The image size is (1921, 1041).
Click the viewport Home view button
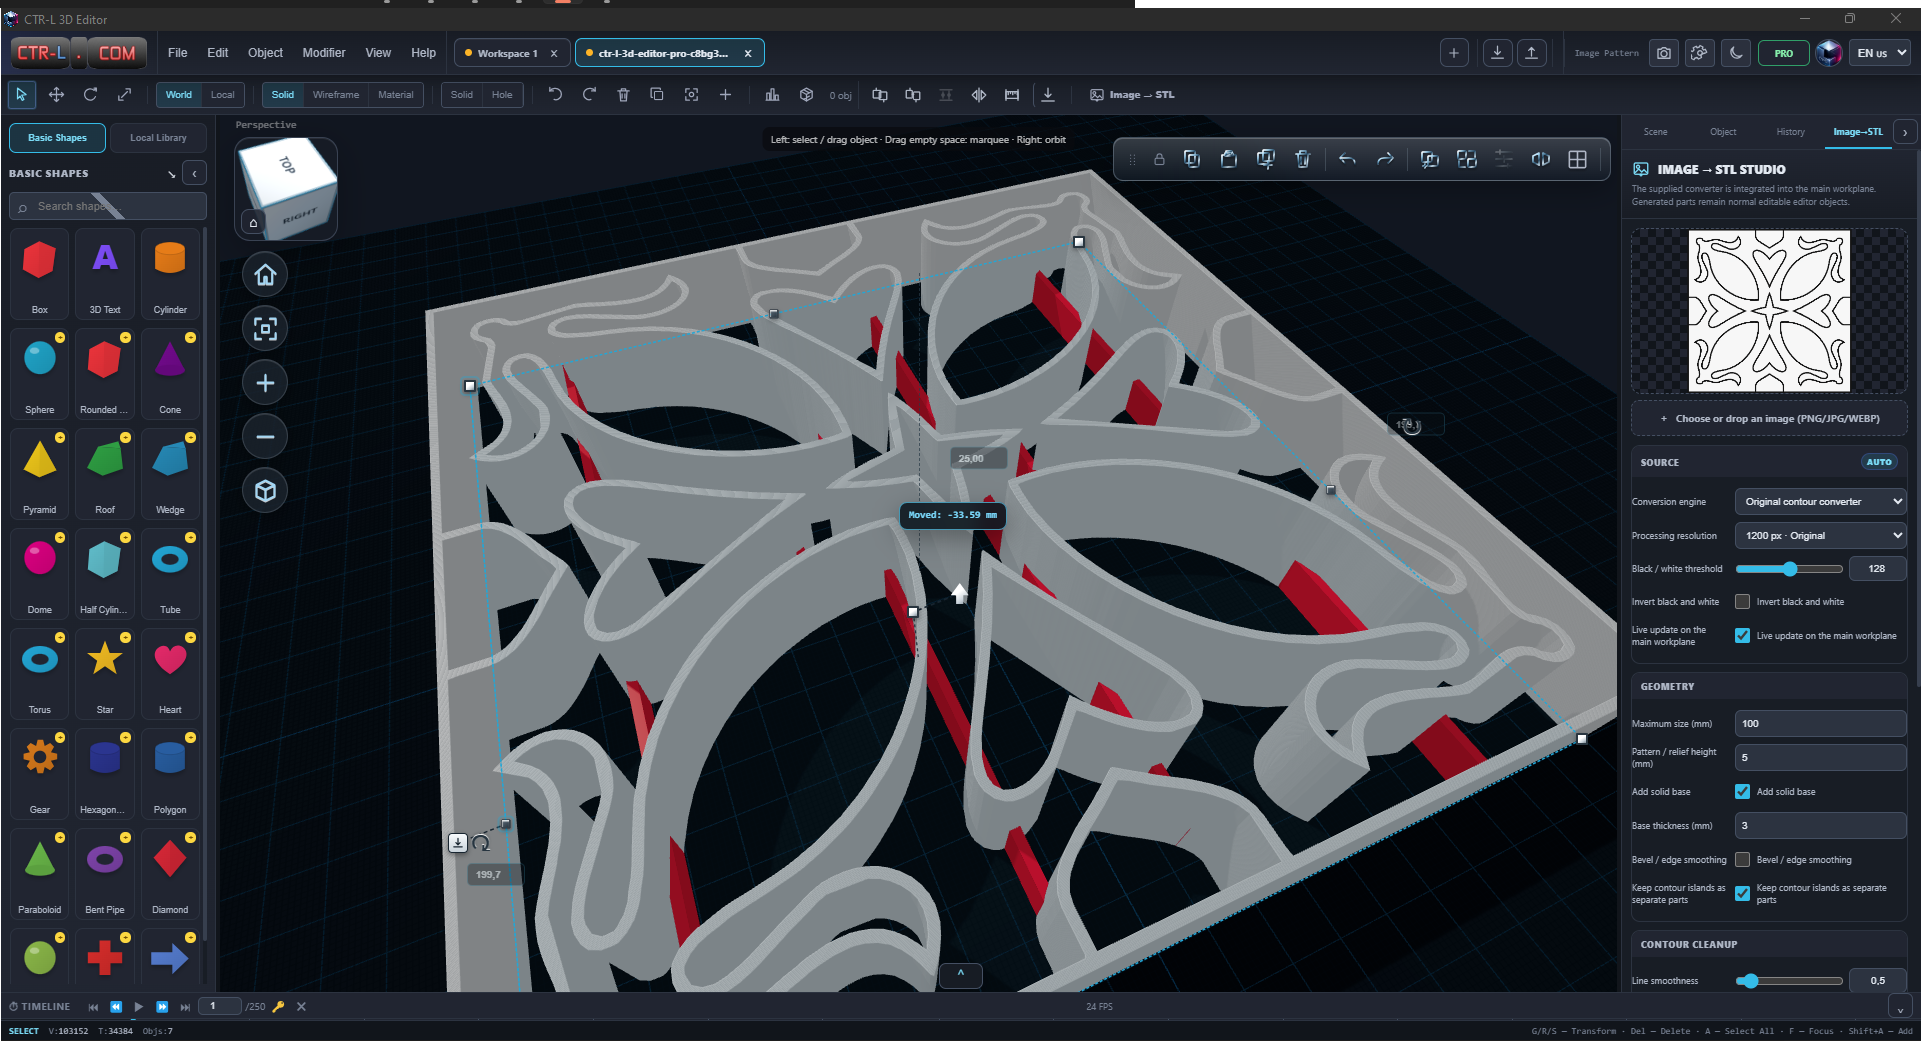(x=265, y=275)
